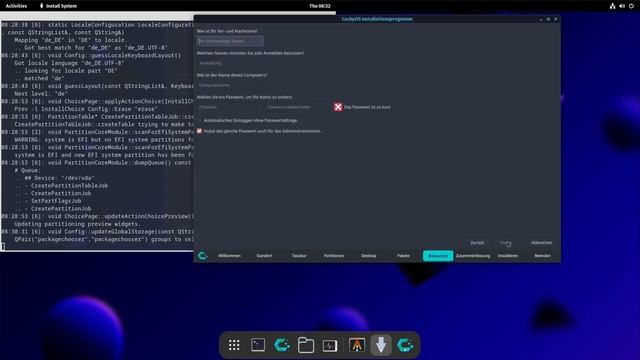Click the Weiter button
The height and width of the screenshot is (360, 640).
[x=505, y=243]
